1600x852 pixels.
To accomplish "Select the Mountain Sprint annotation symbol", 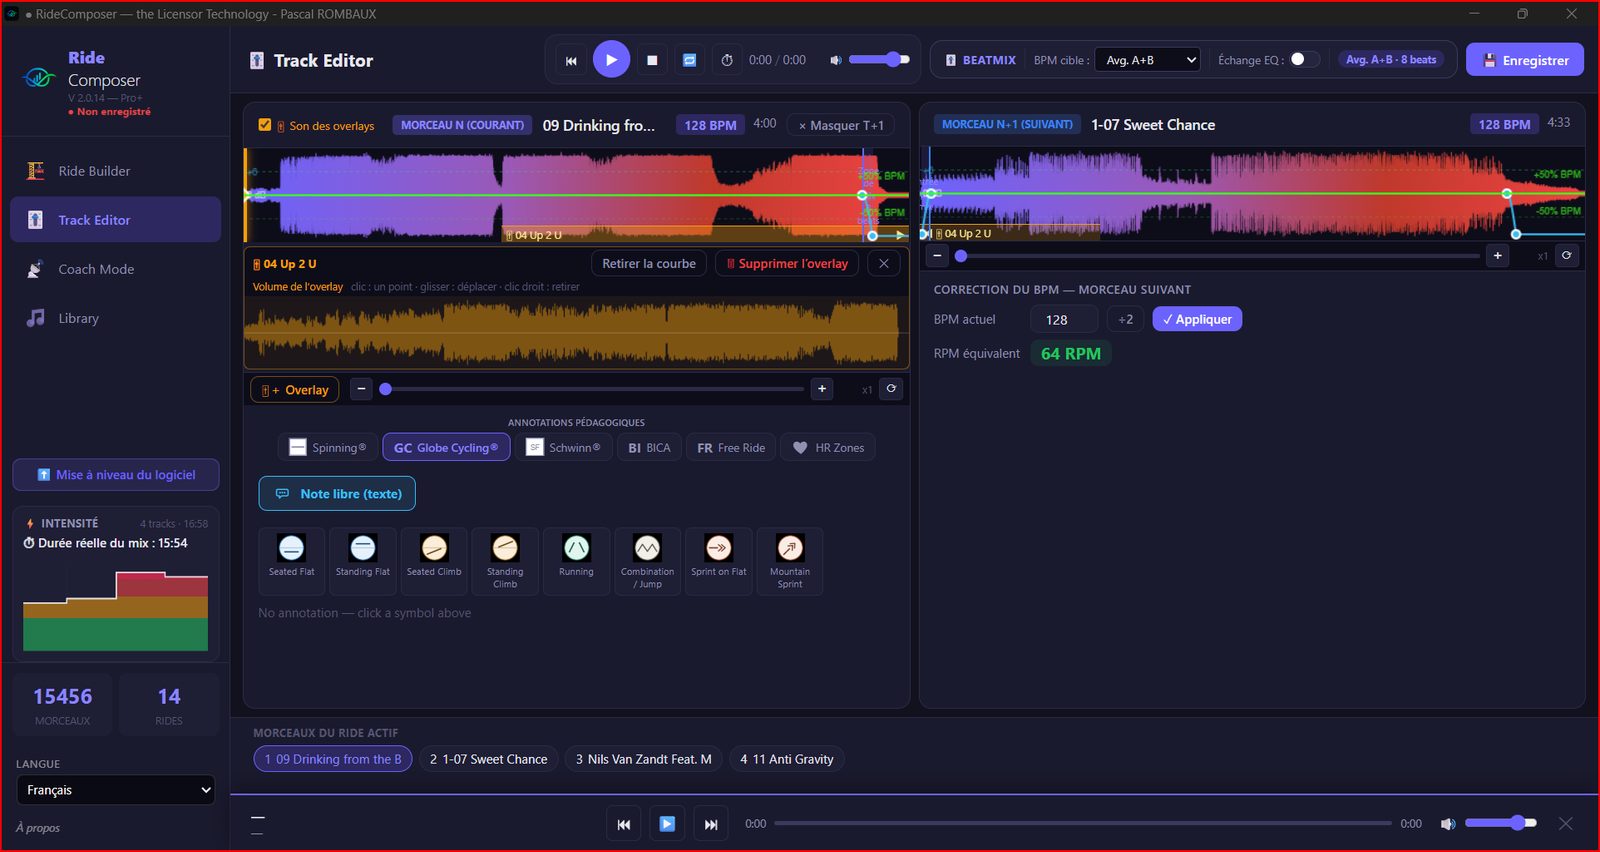I will click(x=790, y=561).
